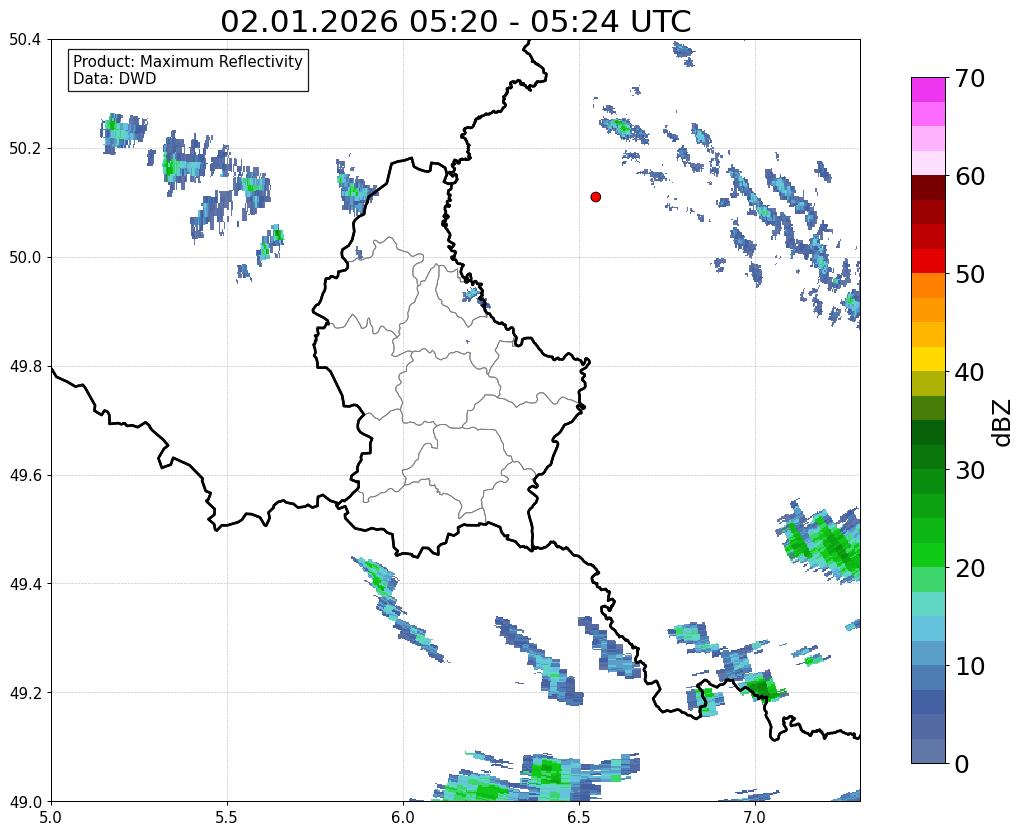Screen dimensions: 1023x834
Task: Click the colorbar tick label 50
Action: 969,274
